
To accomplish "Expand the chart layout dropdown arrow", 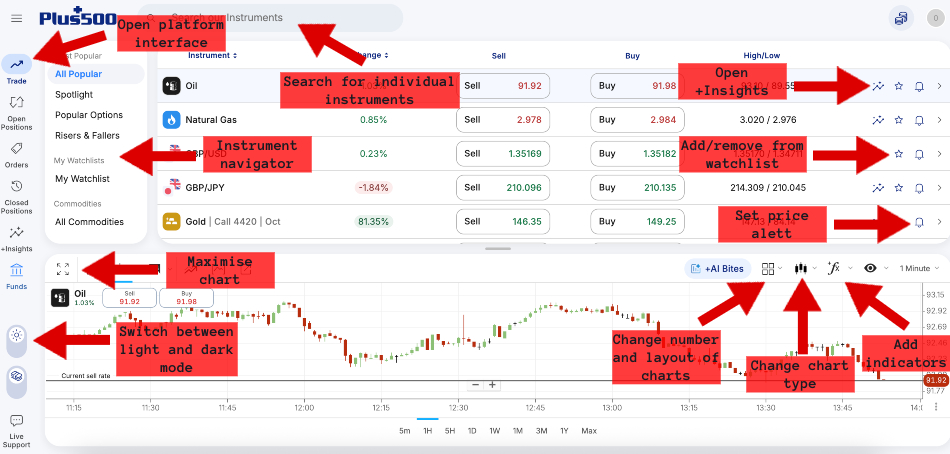I will [780, 269].
